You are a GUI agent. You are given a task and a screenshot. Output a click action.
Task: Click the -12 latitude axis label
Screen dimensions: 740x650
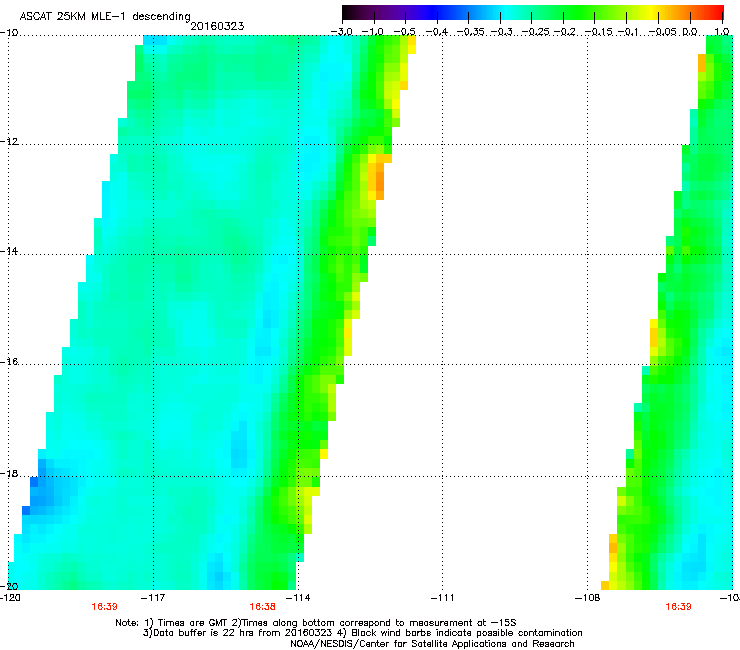9,141
